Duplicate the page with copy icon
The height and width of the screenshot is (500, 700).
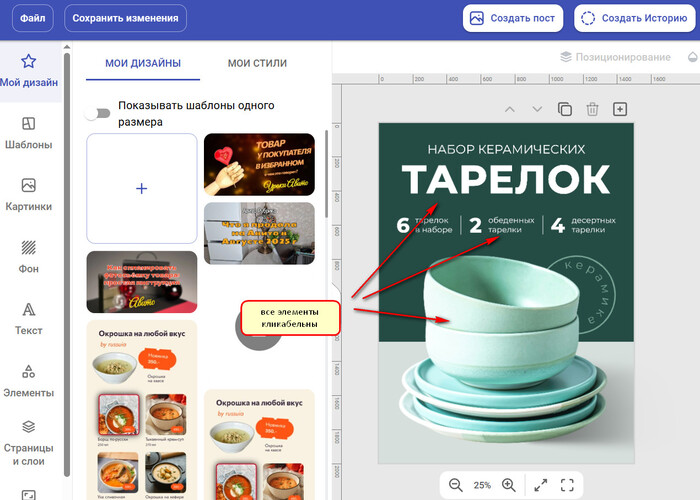565,109
